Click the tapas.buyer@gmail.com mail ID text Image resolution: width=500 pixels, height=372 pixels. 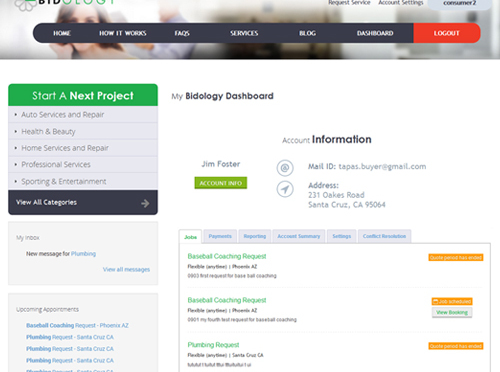click(x=382, y=166)
